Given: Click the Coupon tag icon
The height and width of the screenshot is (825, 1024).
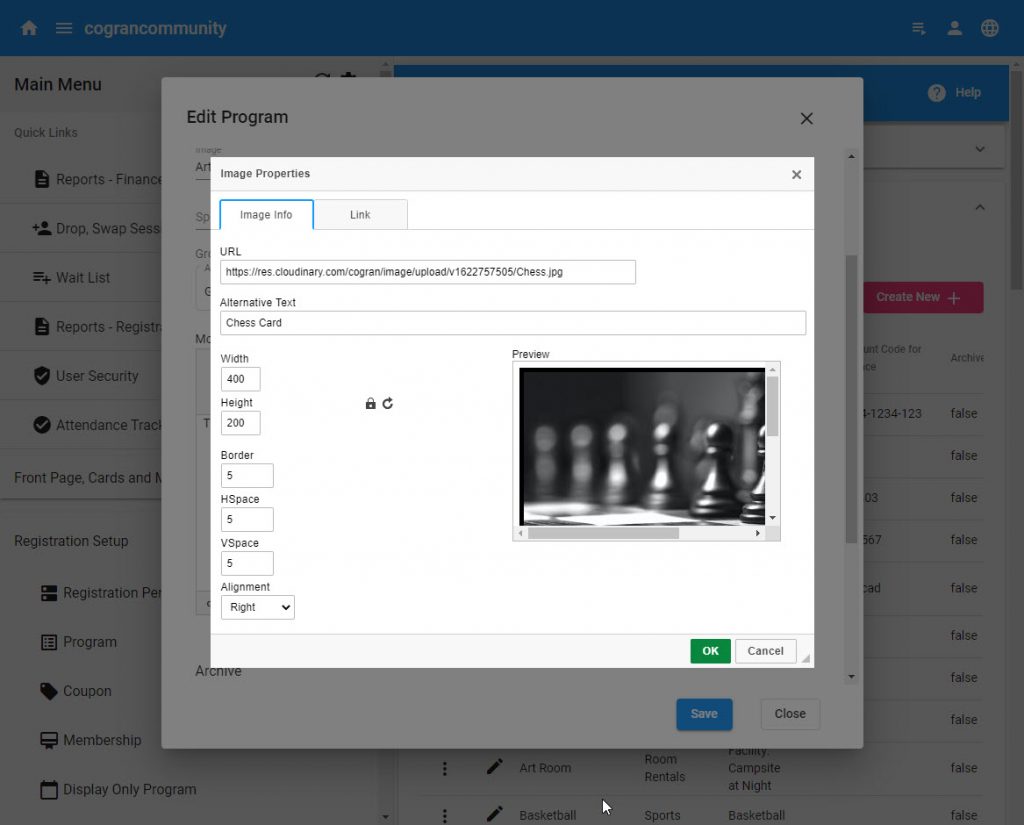Looking at the screenshot, I should (49, 691).
